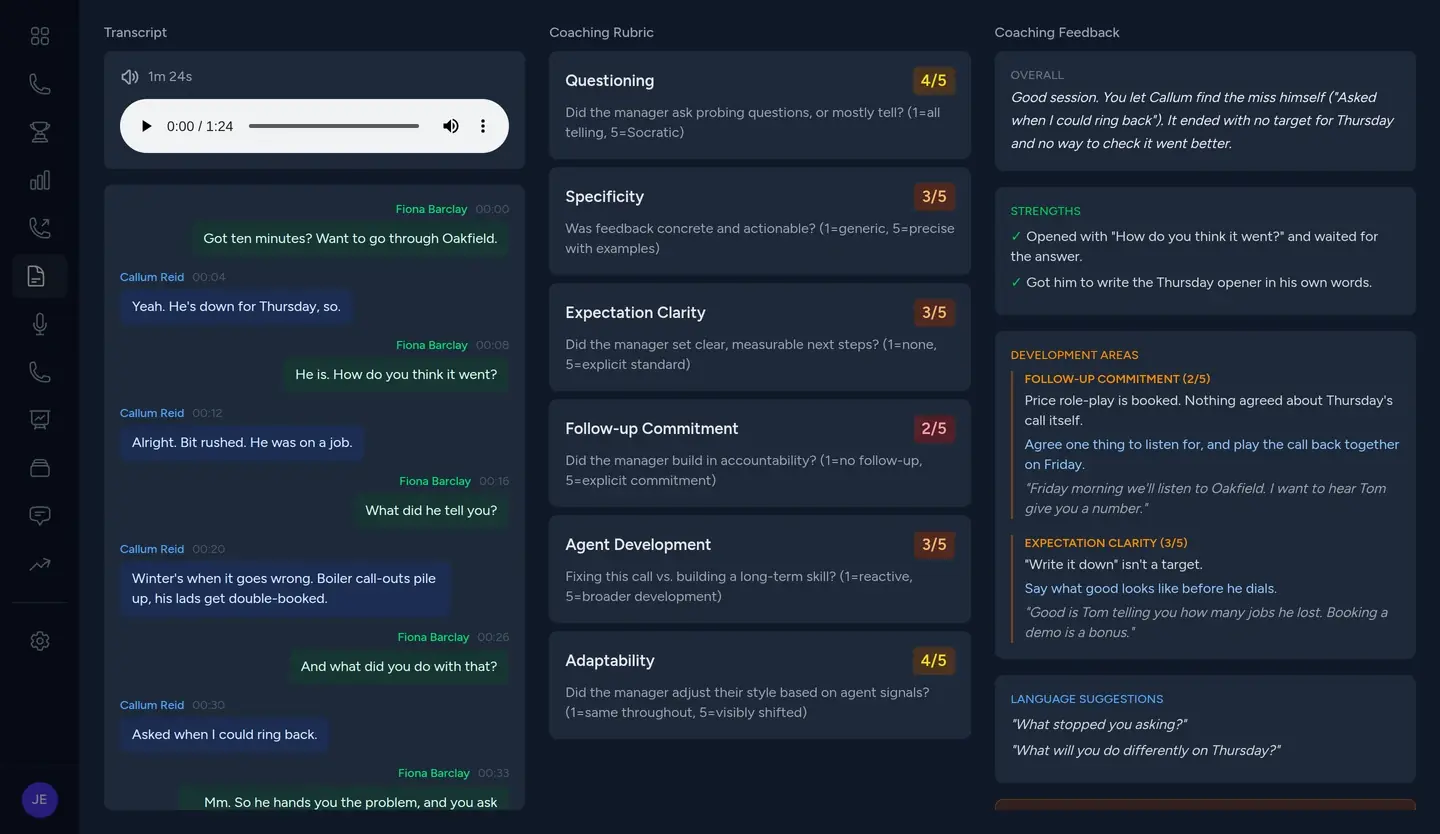
Task: Open the trending arrow sidebar icon
Action: coord(40,564)
